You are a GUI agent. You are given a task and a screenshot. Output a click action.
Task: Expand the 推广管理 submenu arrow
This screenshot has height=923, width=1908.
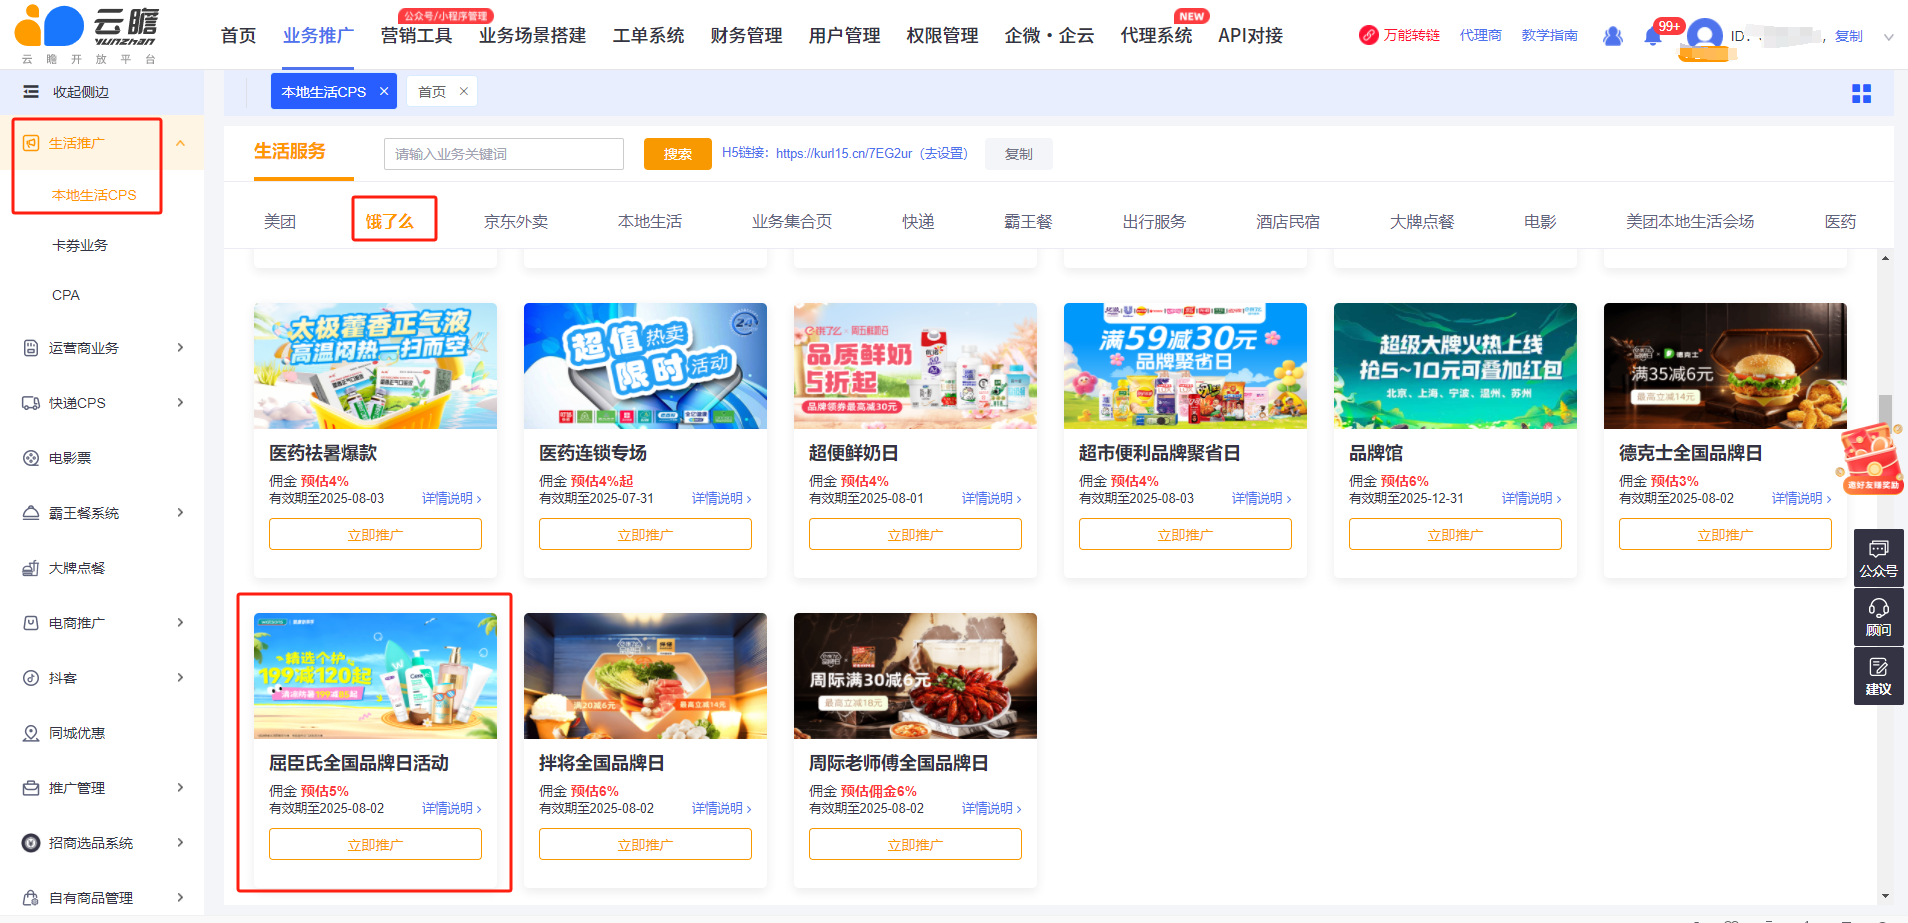click(181, 788)
